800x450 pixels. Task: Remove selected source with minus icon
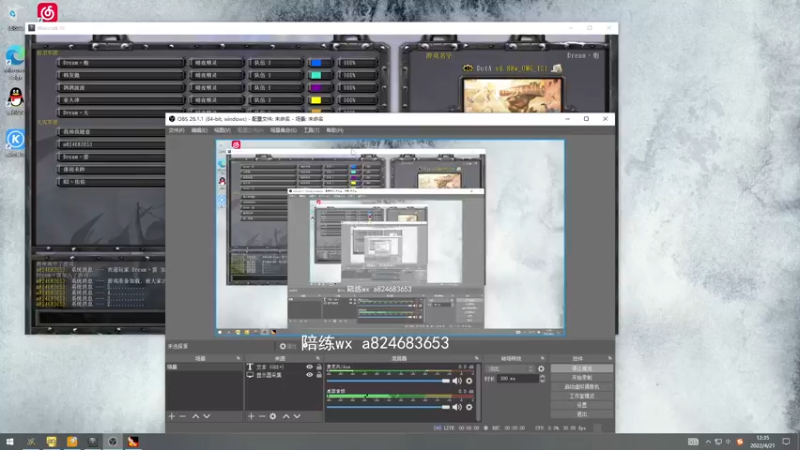262,416
